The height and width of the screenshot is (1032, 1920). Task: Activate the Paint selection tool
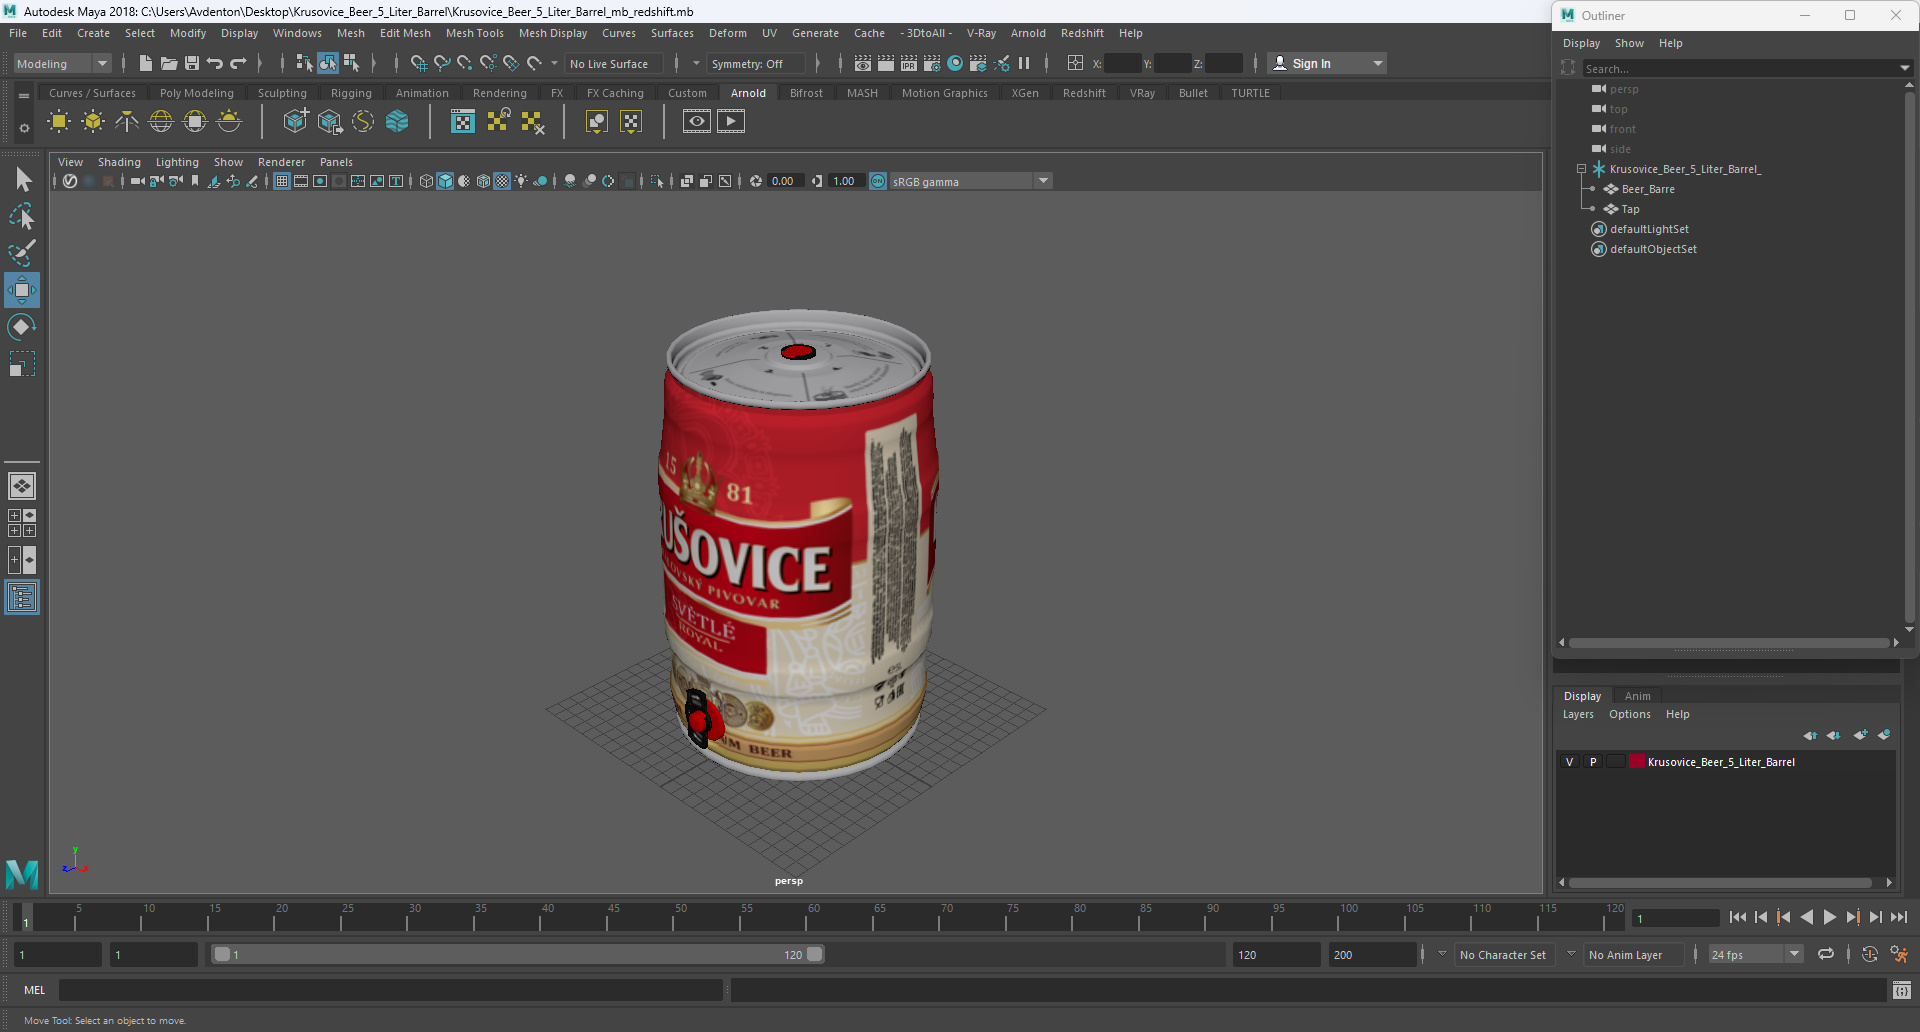pos(22,253)
